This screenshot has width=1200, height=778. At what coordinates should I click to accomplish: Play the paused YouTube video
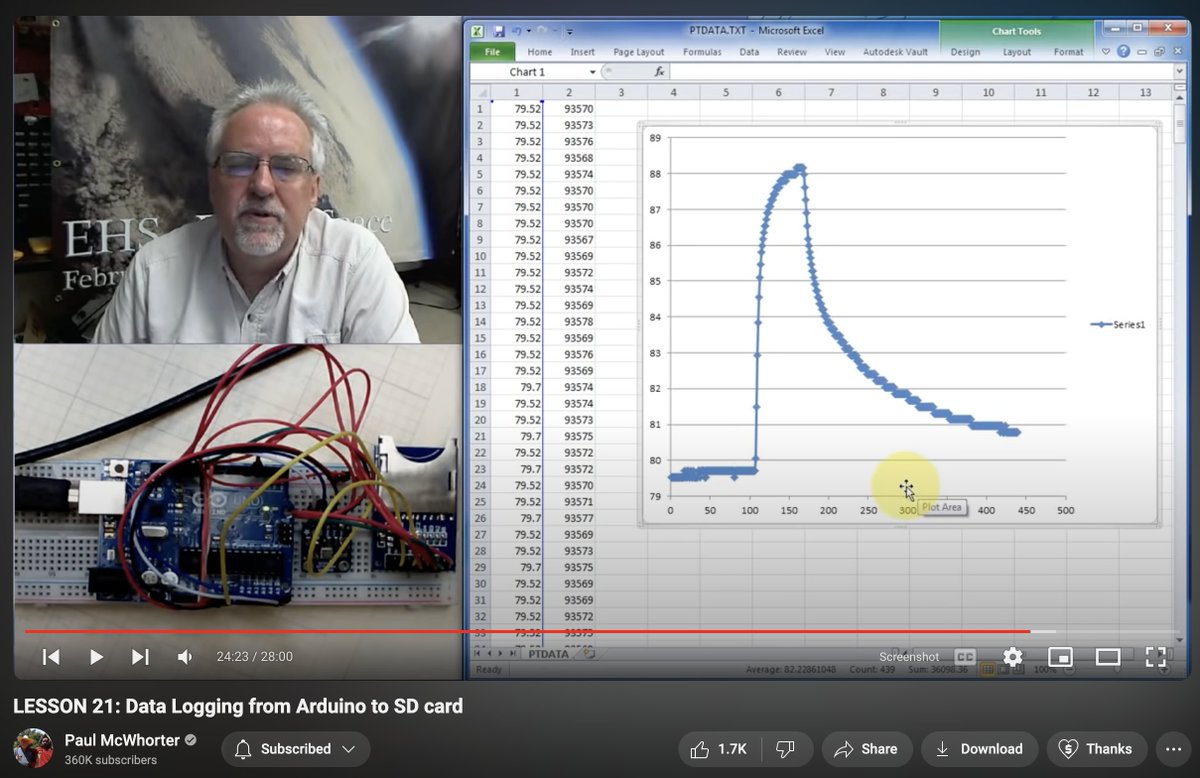click(96, 657)
